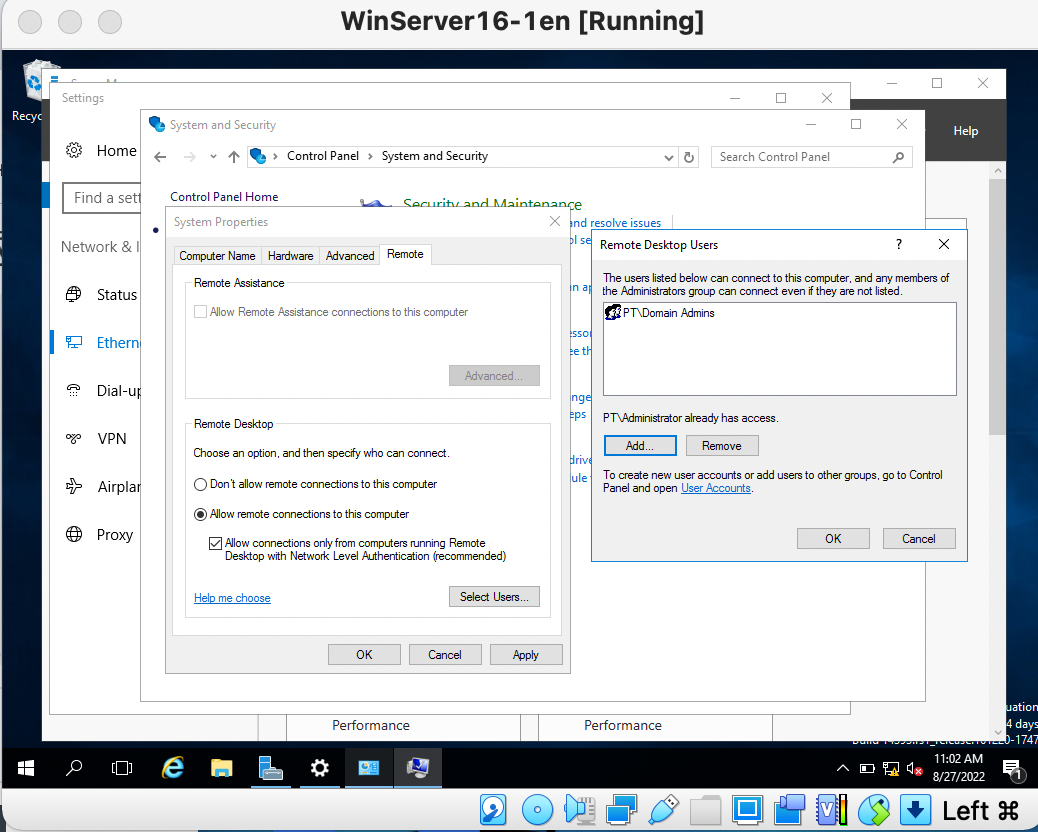The image size is (1038, 832).
Task: Click the VirtualBox audio icon
Action: (x=579, y=809)
